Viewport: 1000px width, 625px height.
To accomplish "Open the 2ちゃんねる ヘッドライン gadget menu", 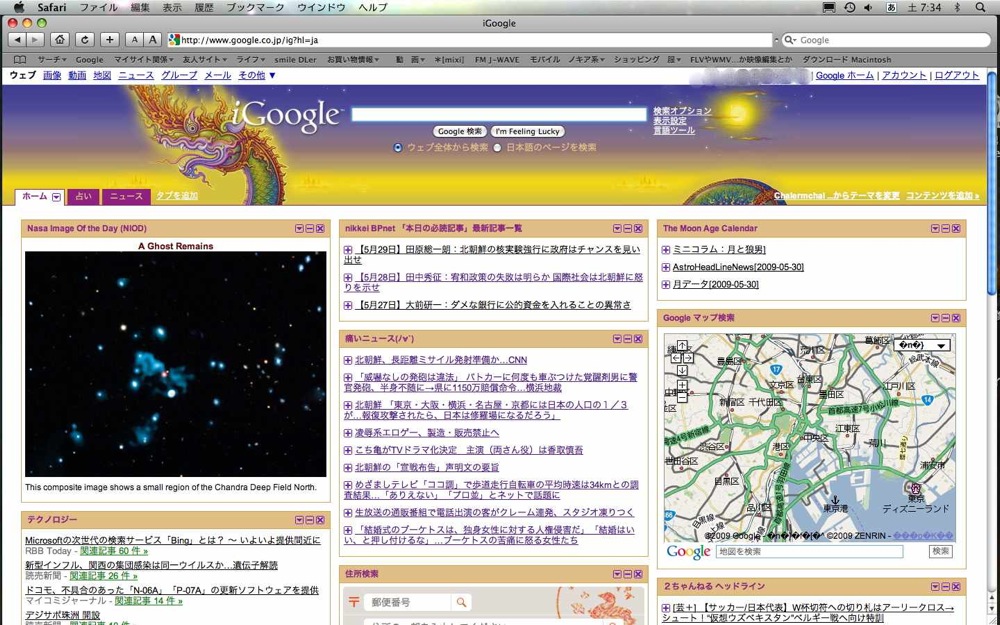I will (936, 586).
